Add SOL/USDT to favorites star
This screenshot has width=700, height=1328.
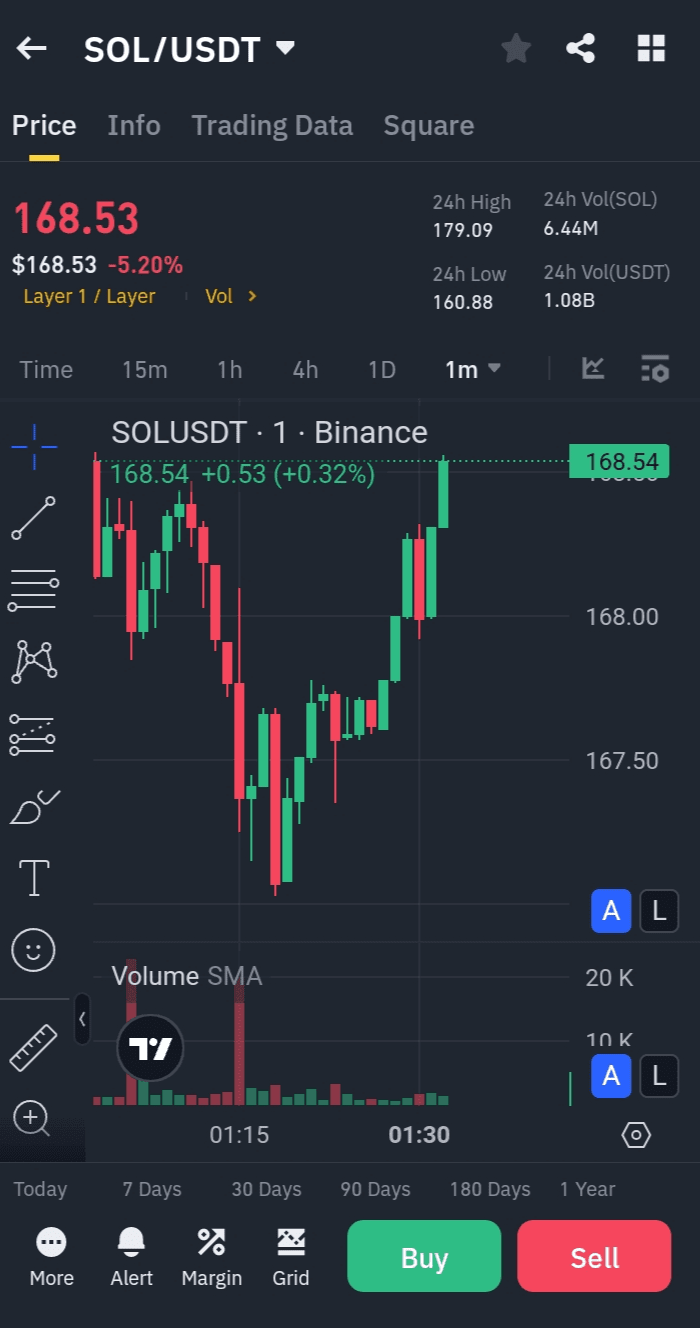tap(516, 48)
